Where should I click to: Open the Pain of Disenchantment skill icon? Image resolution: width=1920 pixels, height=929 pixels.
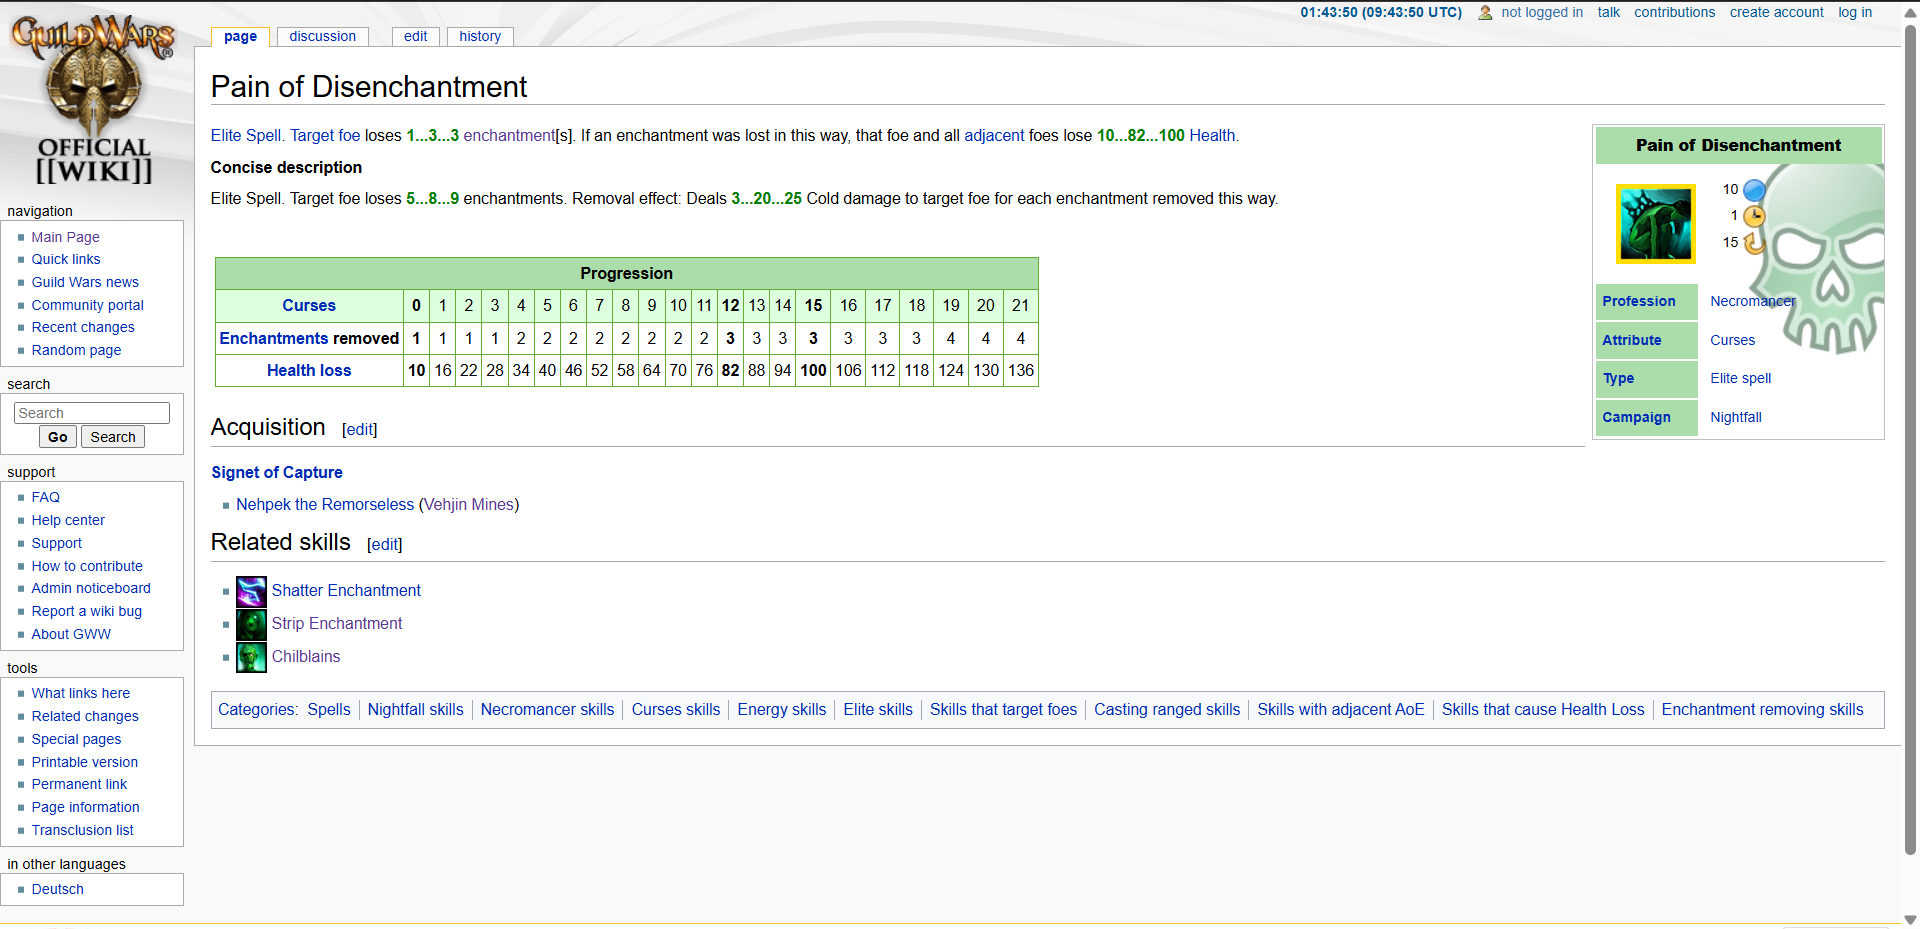point(1656,224)
